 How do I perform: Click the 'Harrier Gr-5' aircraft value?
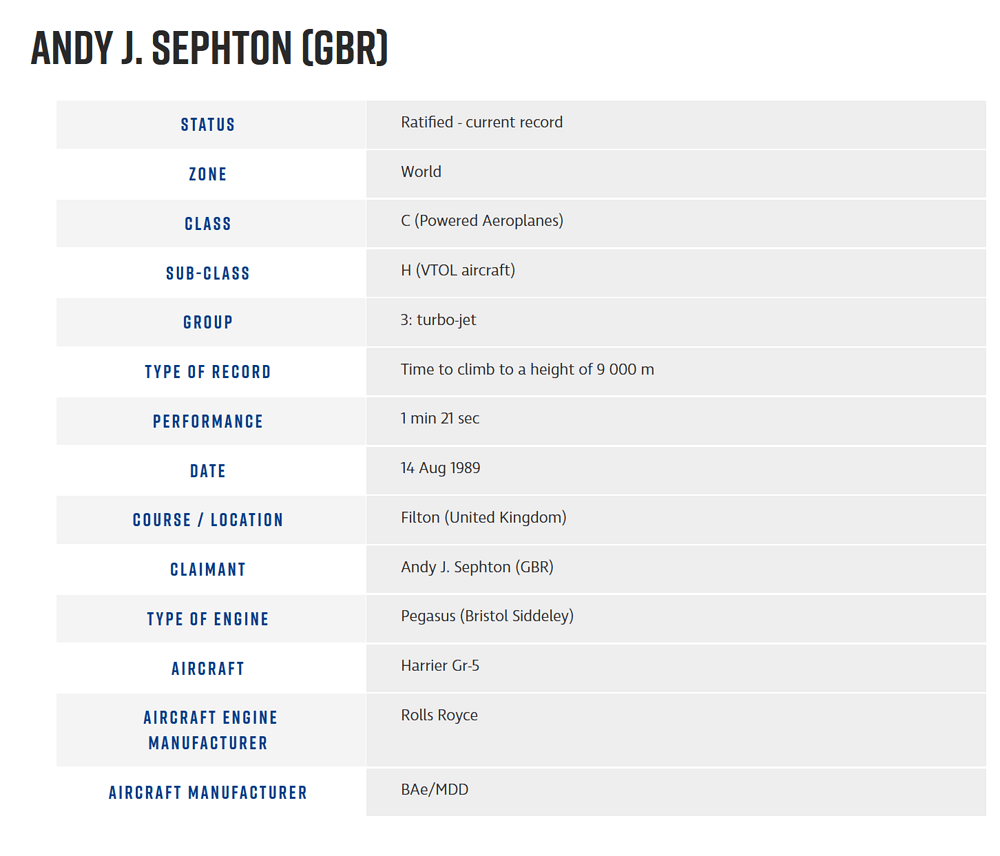click(x=440, y=665)
